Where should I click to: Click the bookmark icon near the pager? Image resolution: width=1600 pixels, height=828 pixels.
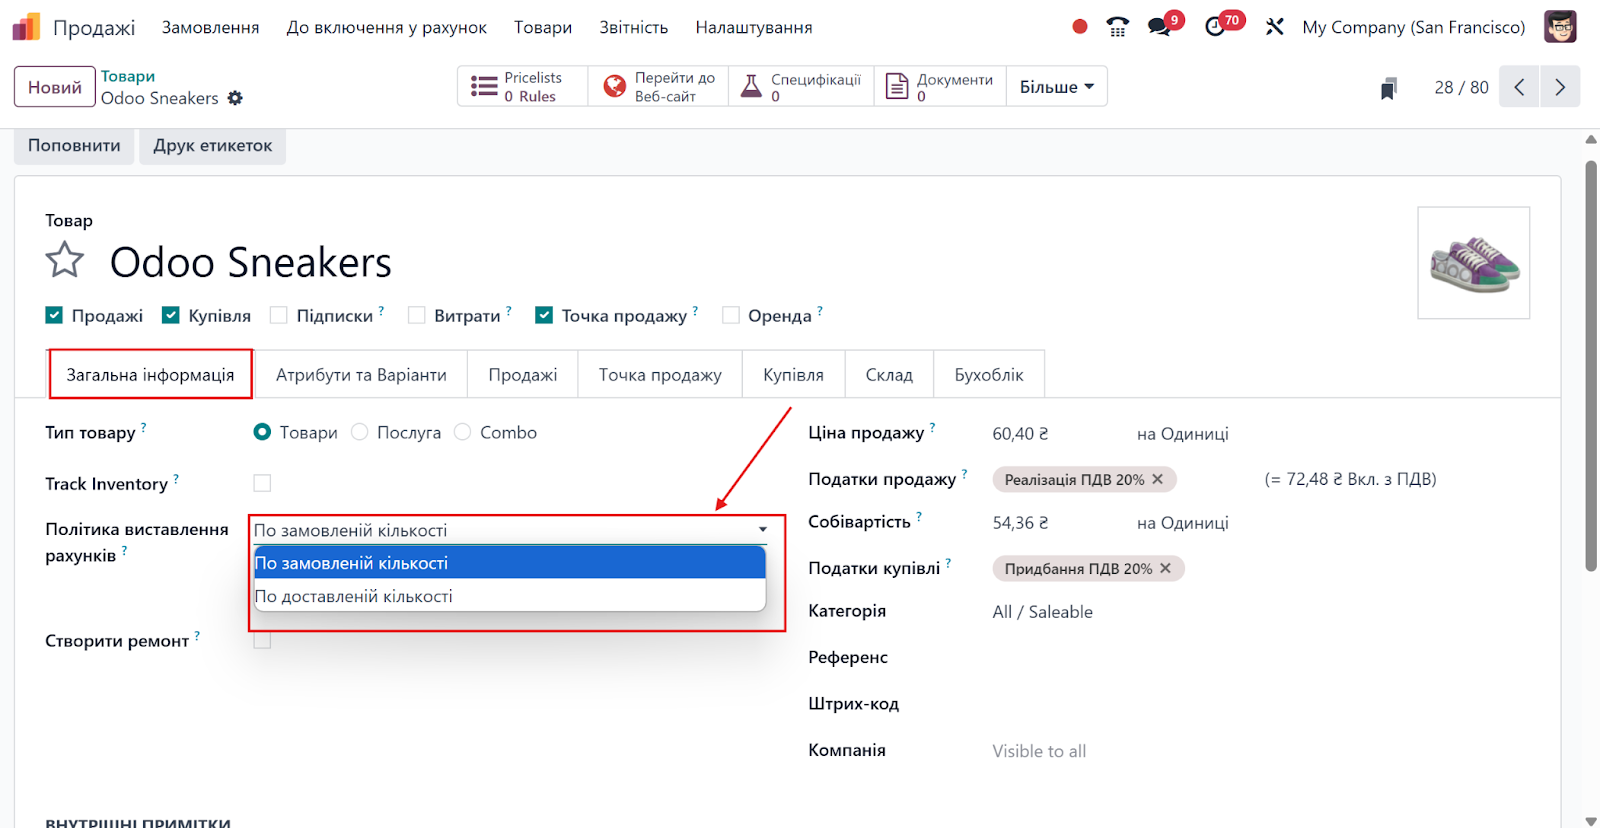pyautogui.click(x=1388, y=89)
